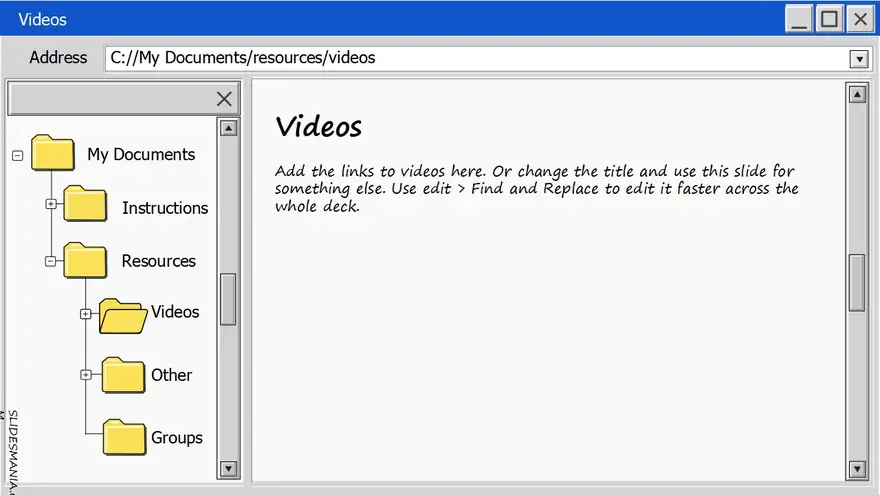Viewport: 880px width, 495px height.
Task: Expand the Instructions folder node
Action: [x=51, y=204]
